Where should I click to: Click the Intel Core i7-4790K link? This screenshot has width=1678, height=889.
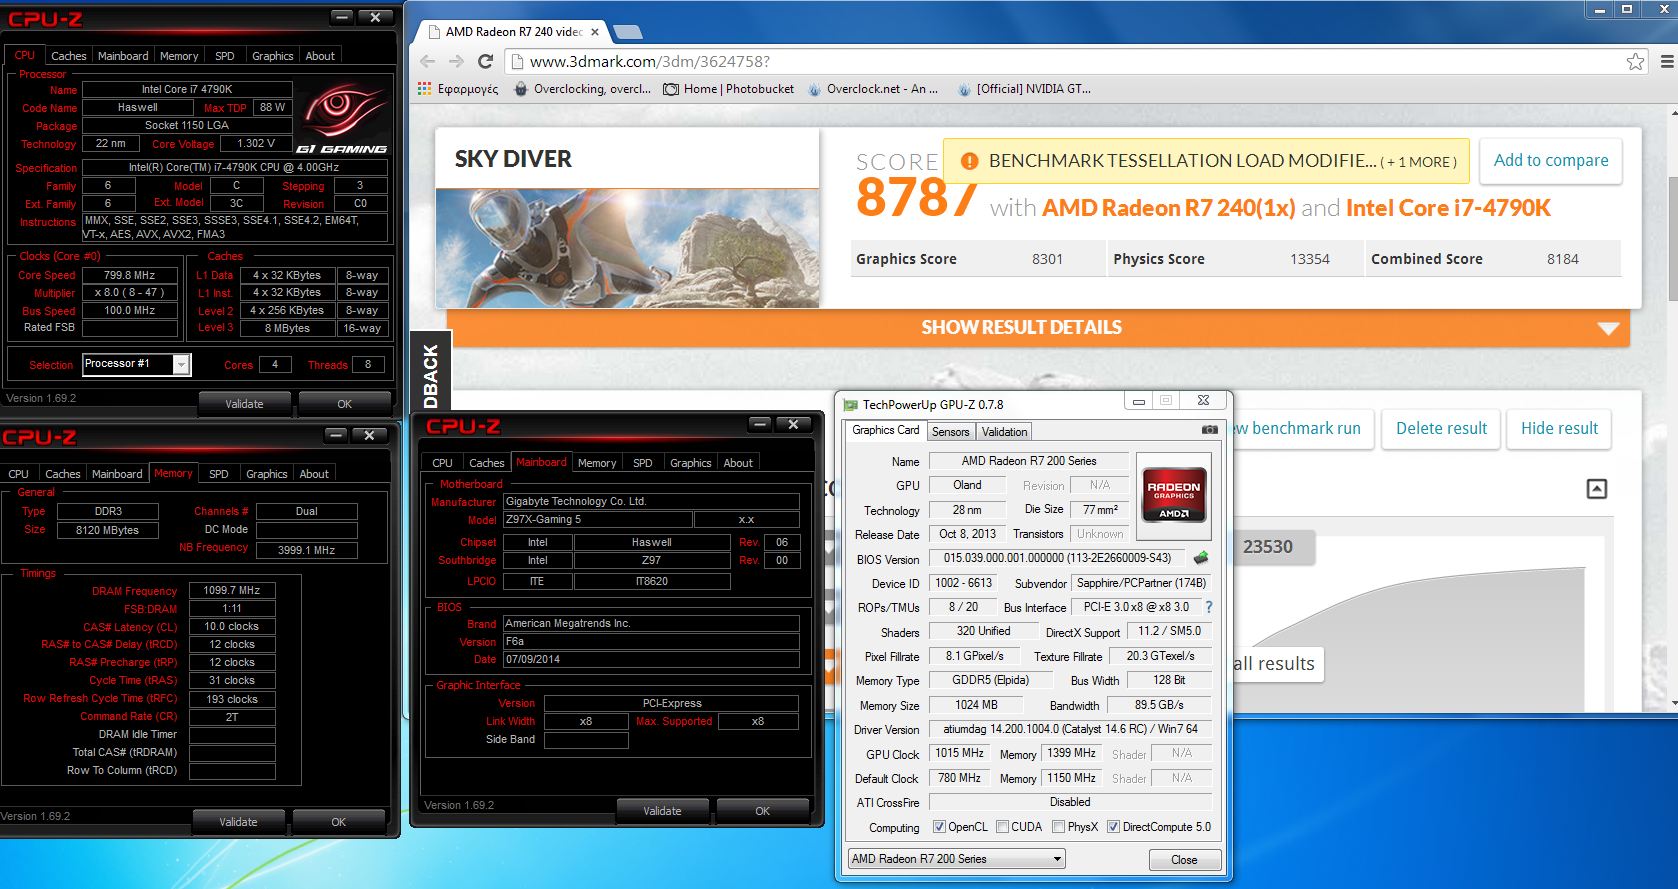pyautogui.click(x=1448, y=208)
